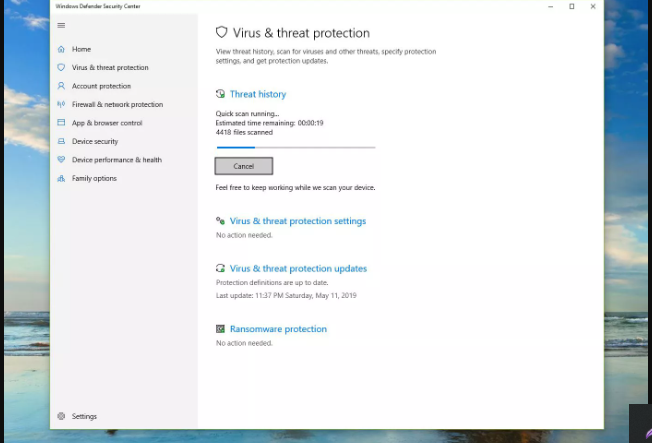Click the family icon for Family options
652x443 pixels.
[x=61, y=178]
